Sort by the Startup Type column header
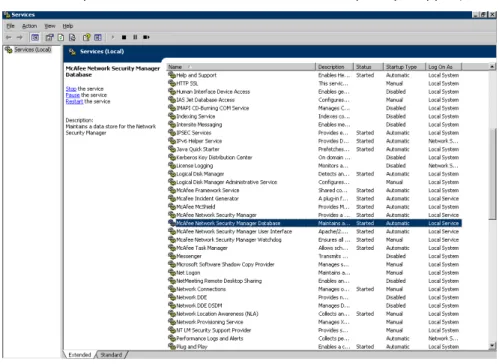Screen dimensions: 499x364 (x=405, y=67)
